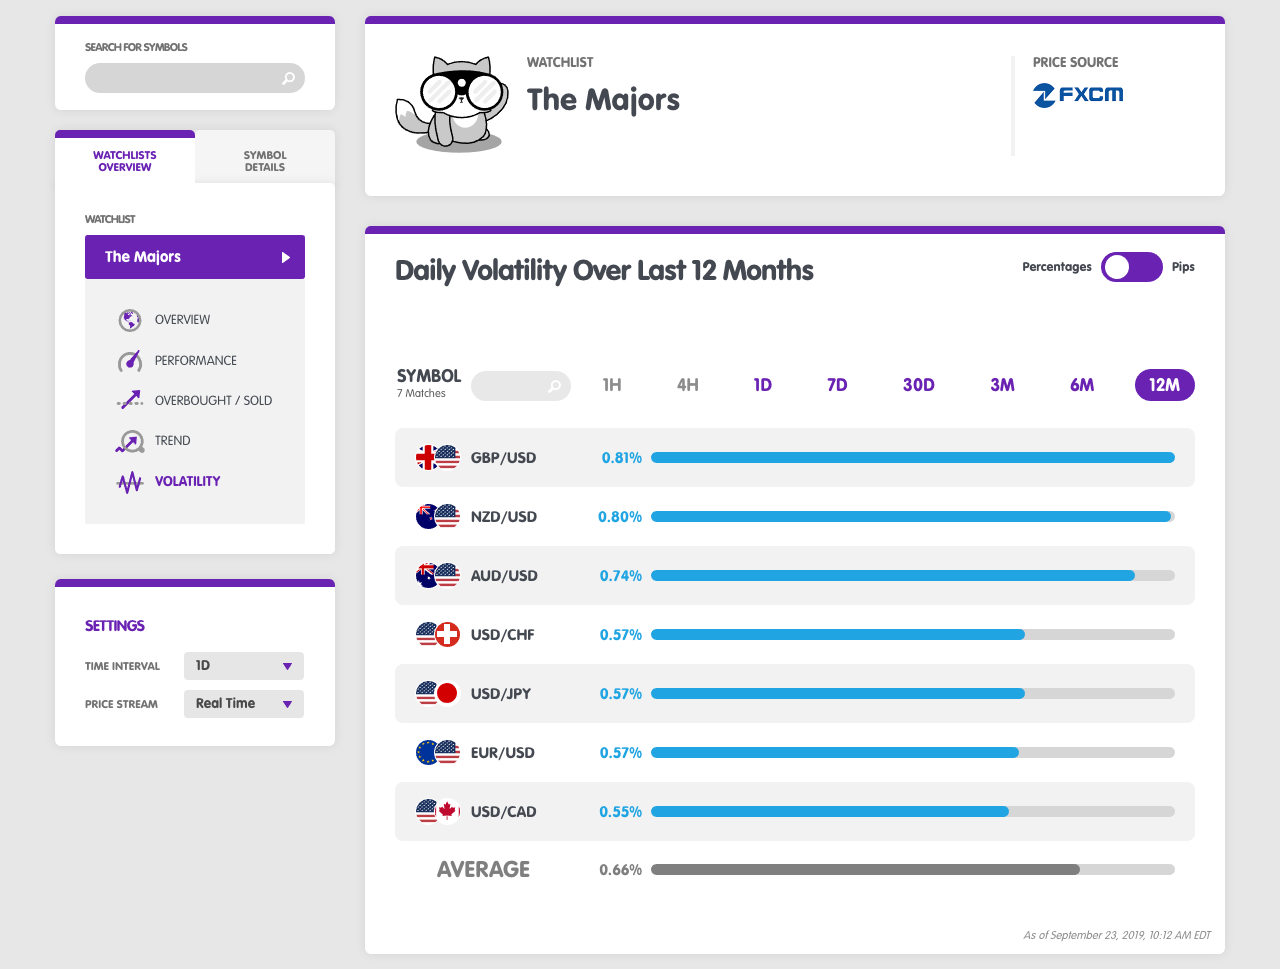1280x969 pixels.
Task: Click the raccoon mascot image
Action: (x=453, y=103)
